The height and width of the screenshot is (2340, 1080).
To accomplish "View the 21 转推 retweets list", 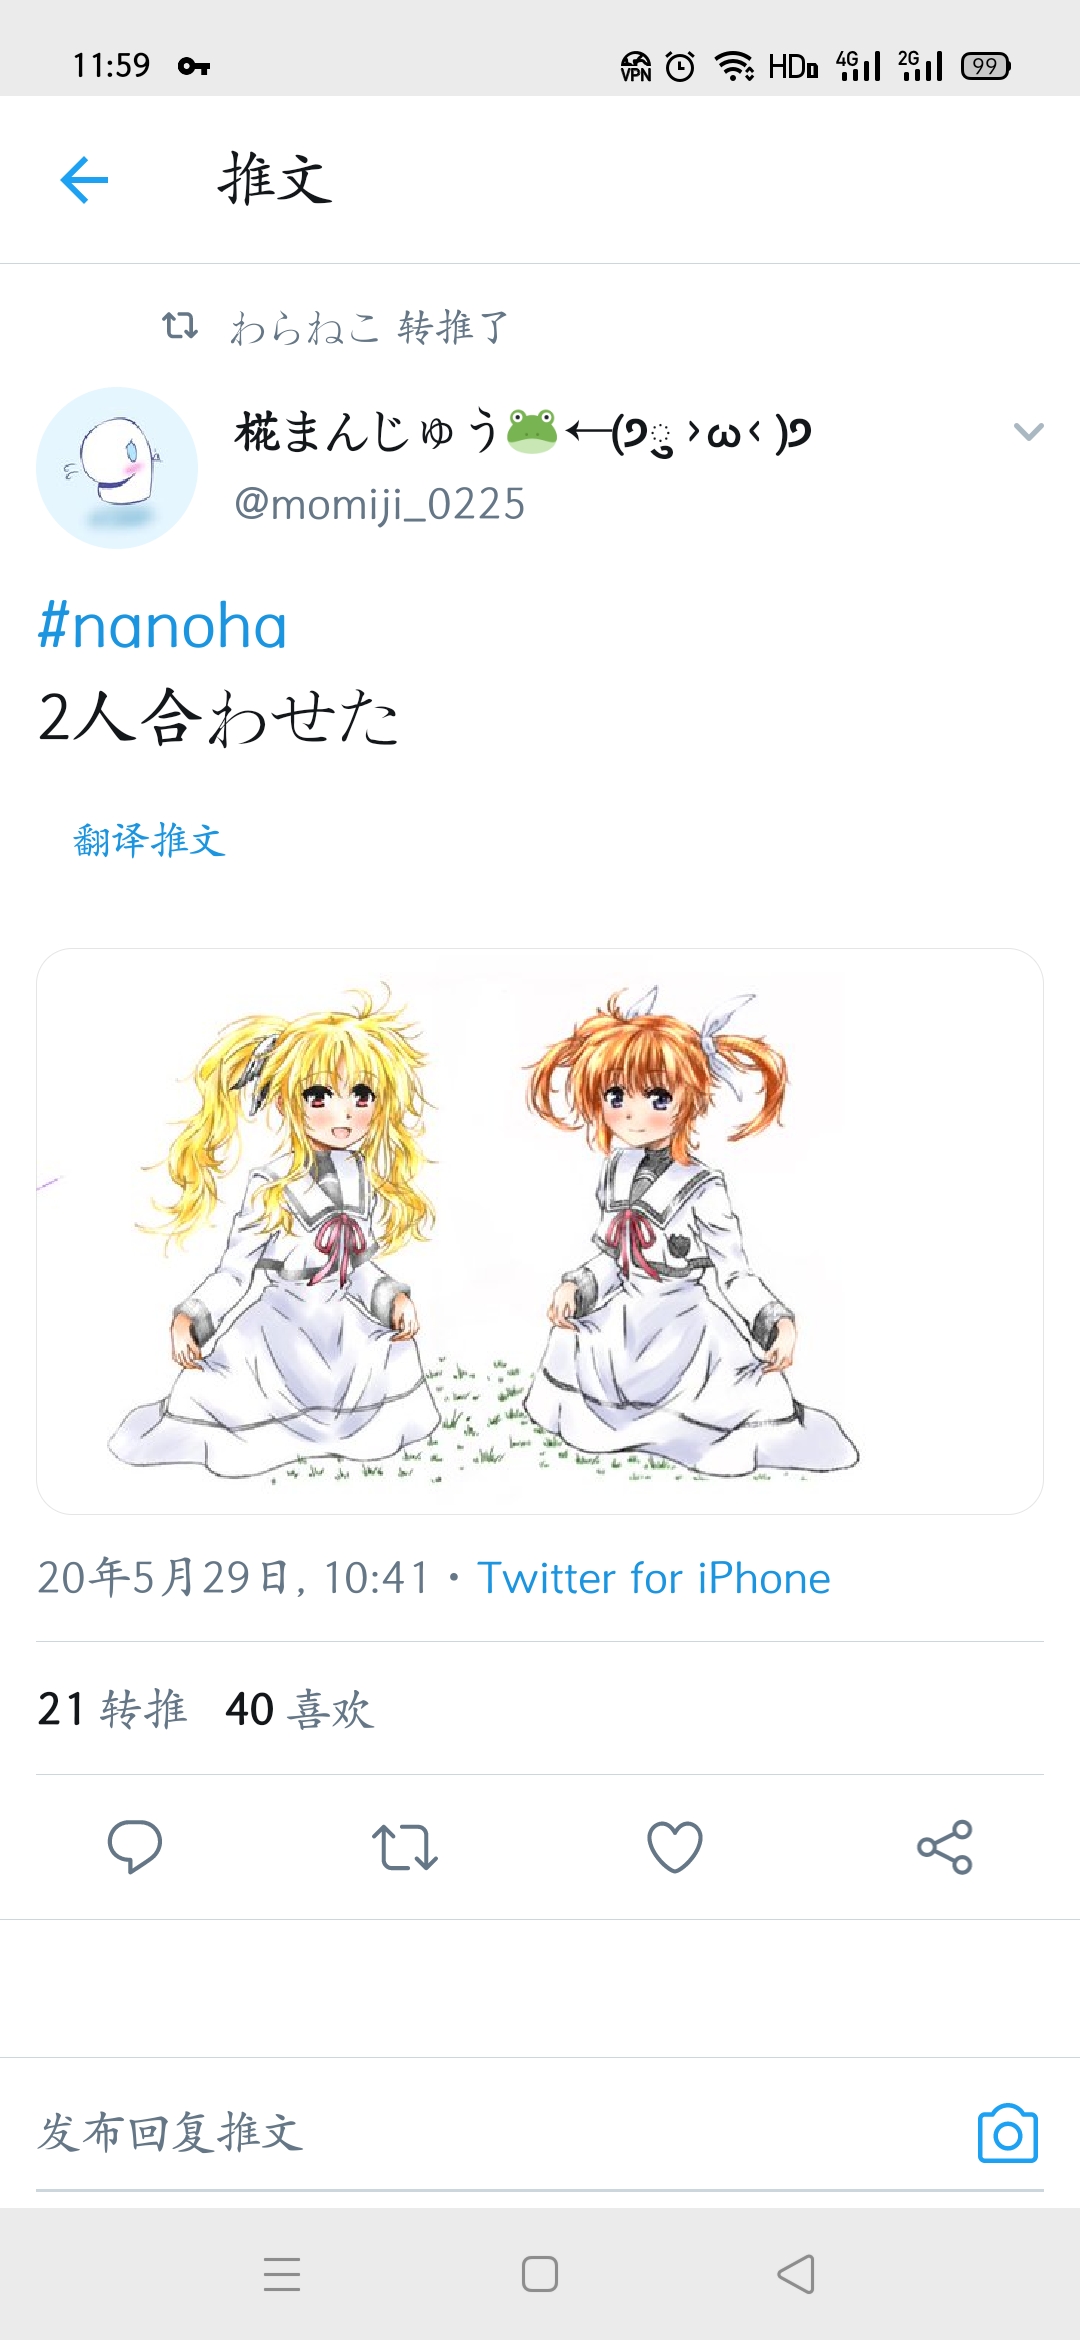I will [x=112, y=1709].
